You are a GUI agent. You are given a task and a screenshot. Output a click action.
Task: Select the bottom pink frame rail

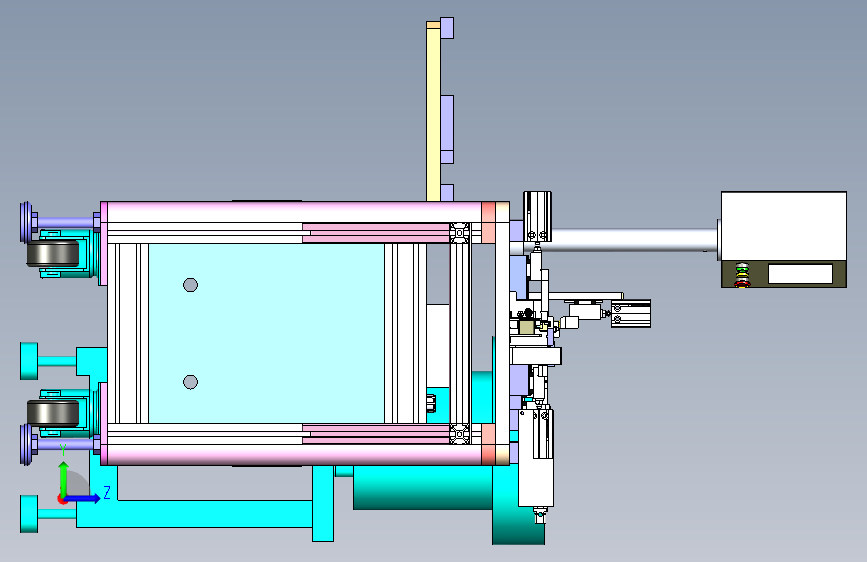[294, 454]
